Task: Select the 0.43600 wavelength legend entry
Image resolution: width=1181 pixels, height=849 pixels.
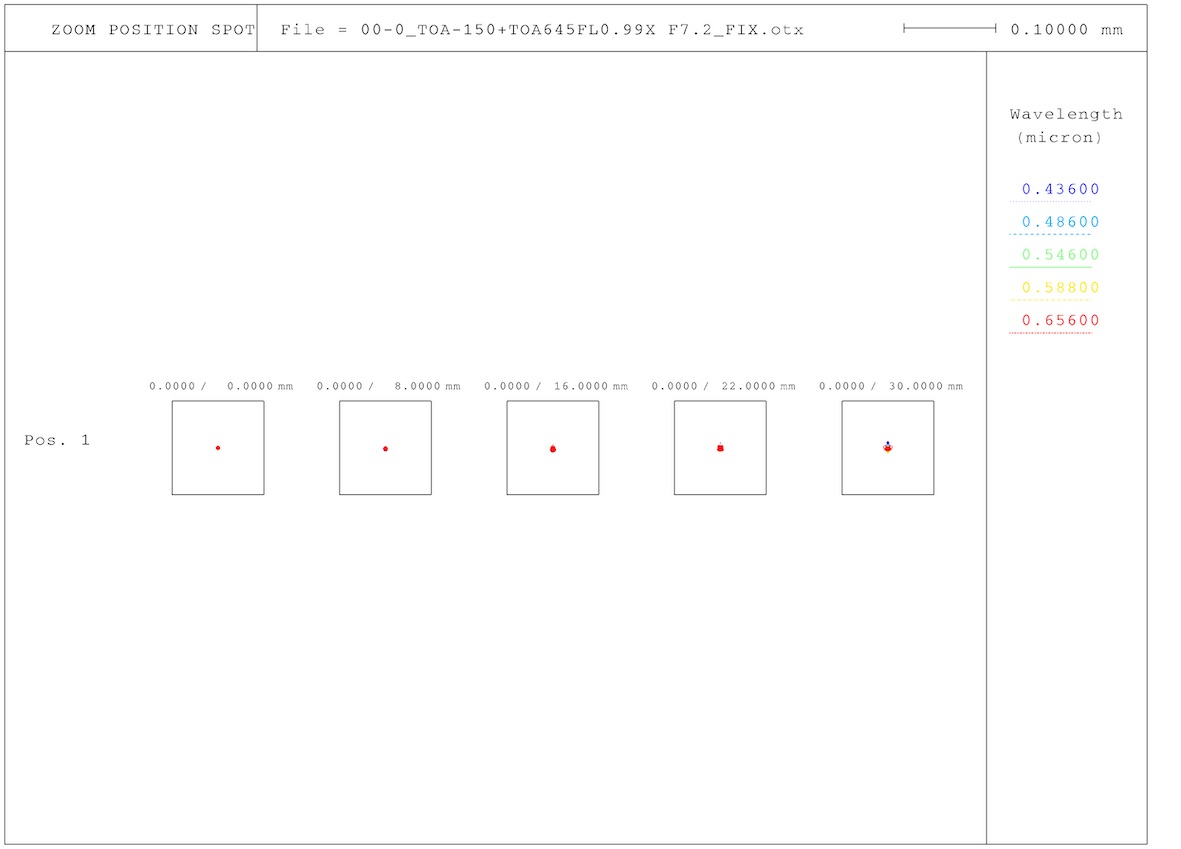Action: (1060, 189)
